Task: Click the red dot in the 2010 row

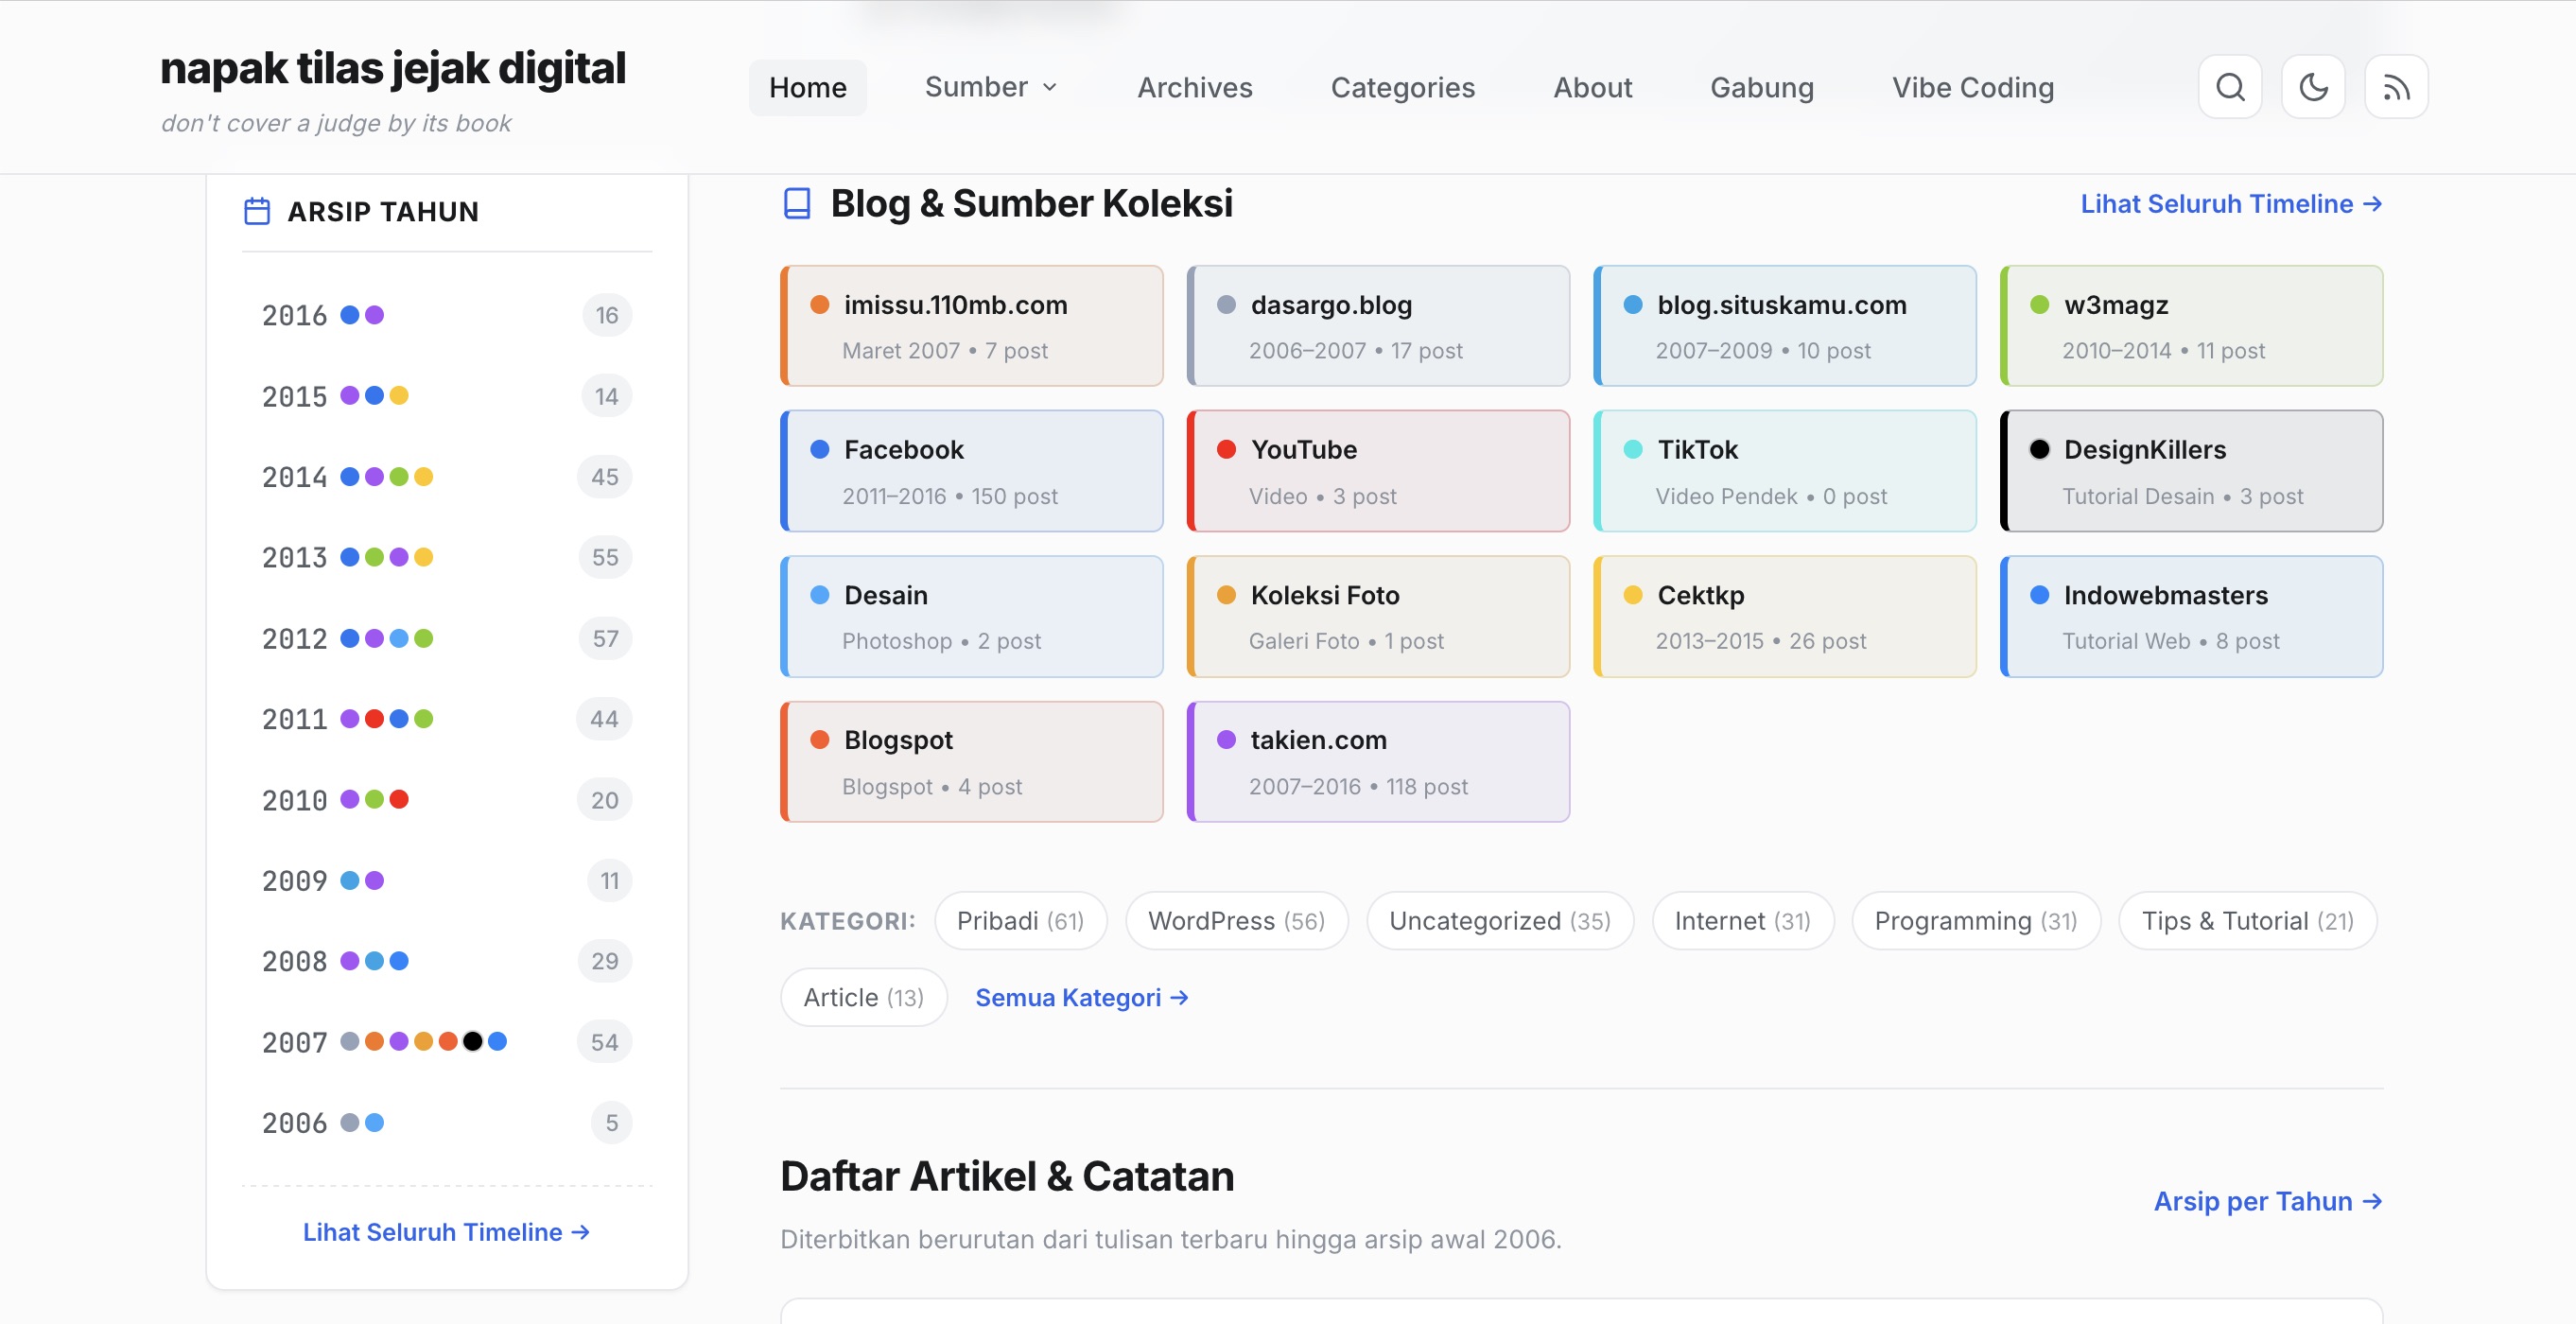Action: coord(399,799)
